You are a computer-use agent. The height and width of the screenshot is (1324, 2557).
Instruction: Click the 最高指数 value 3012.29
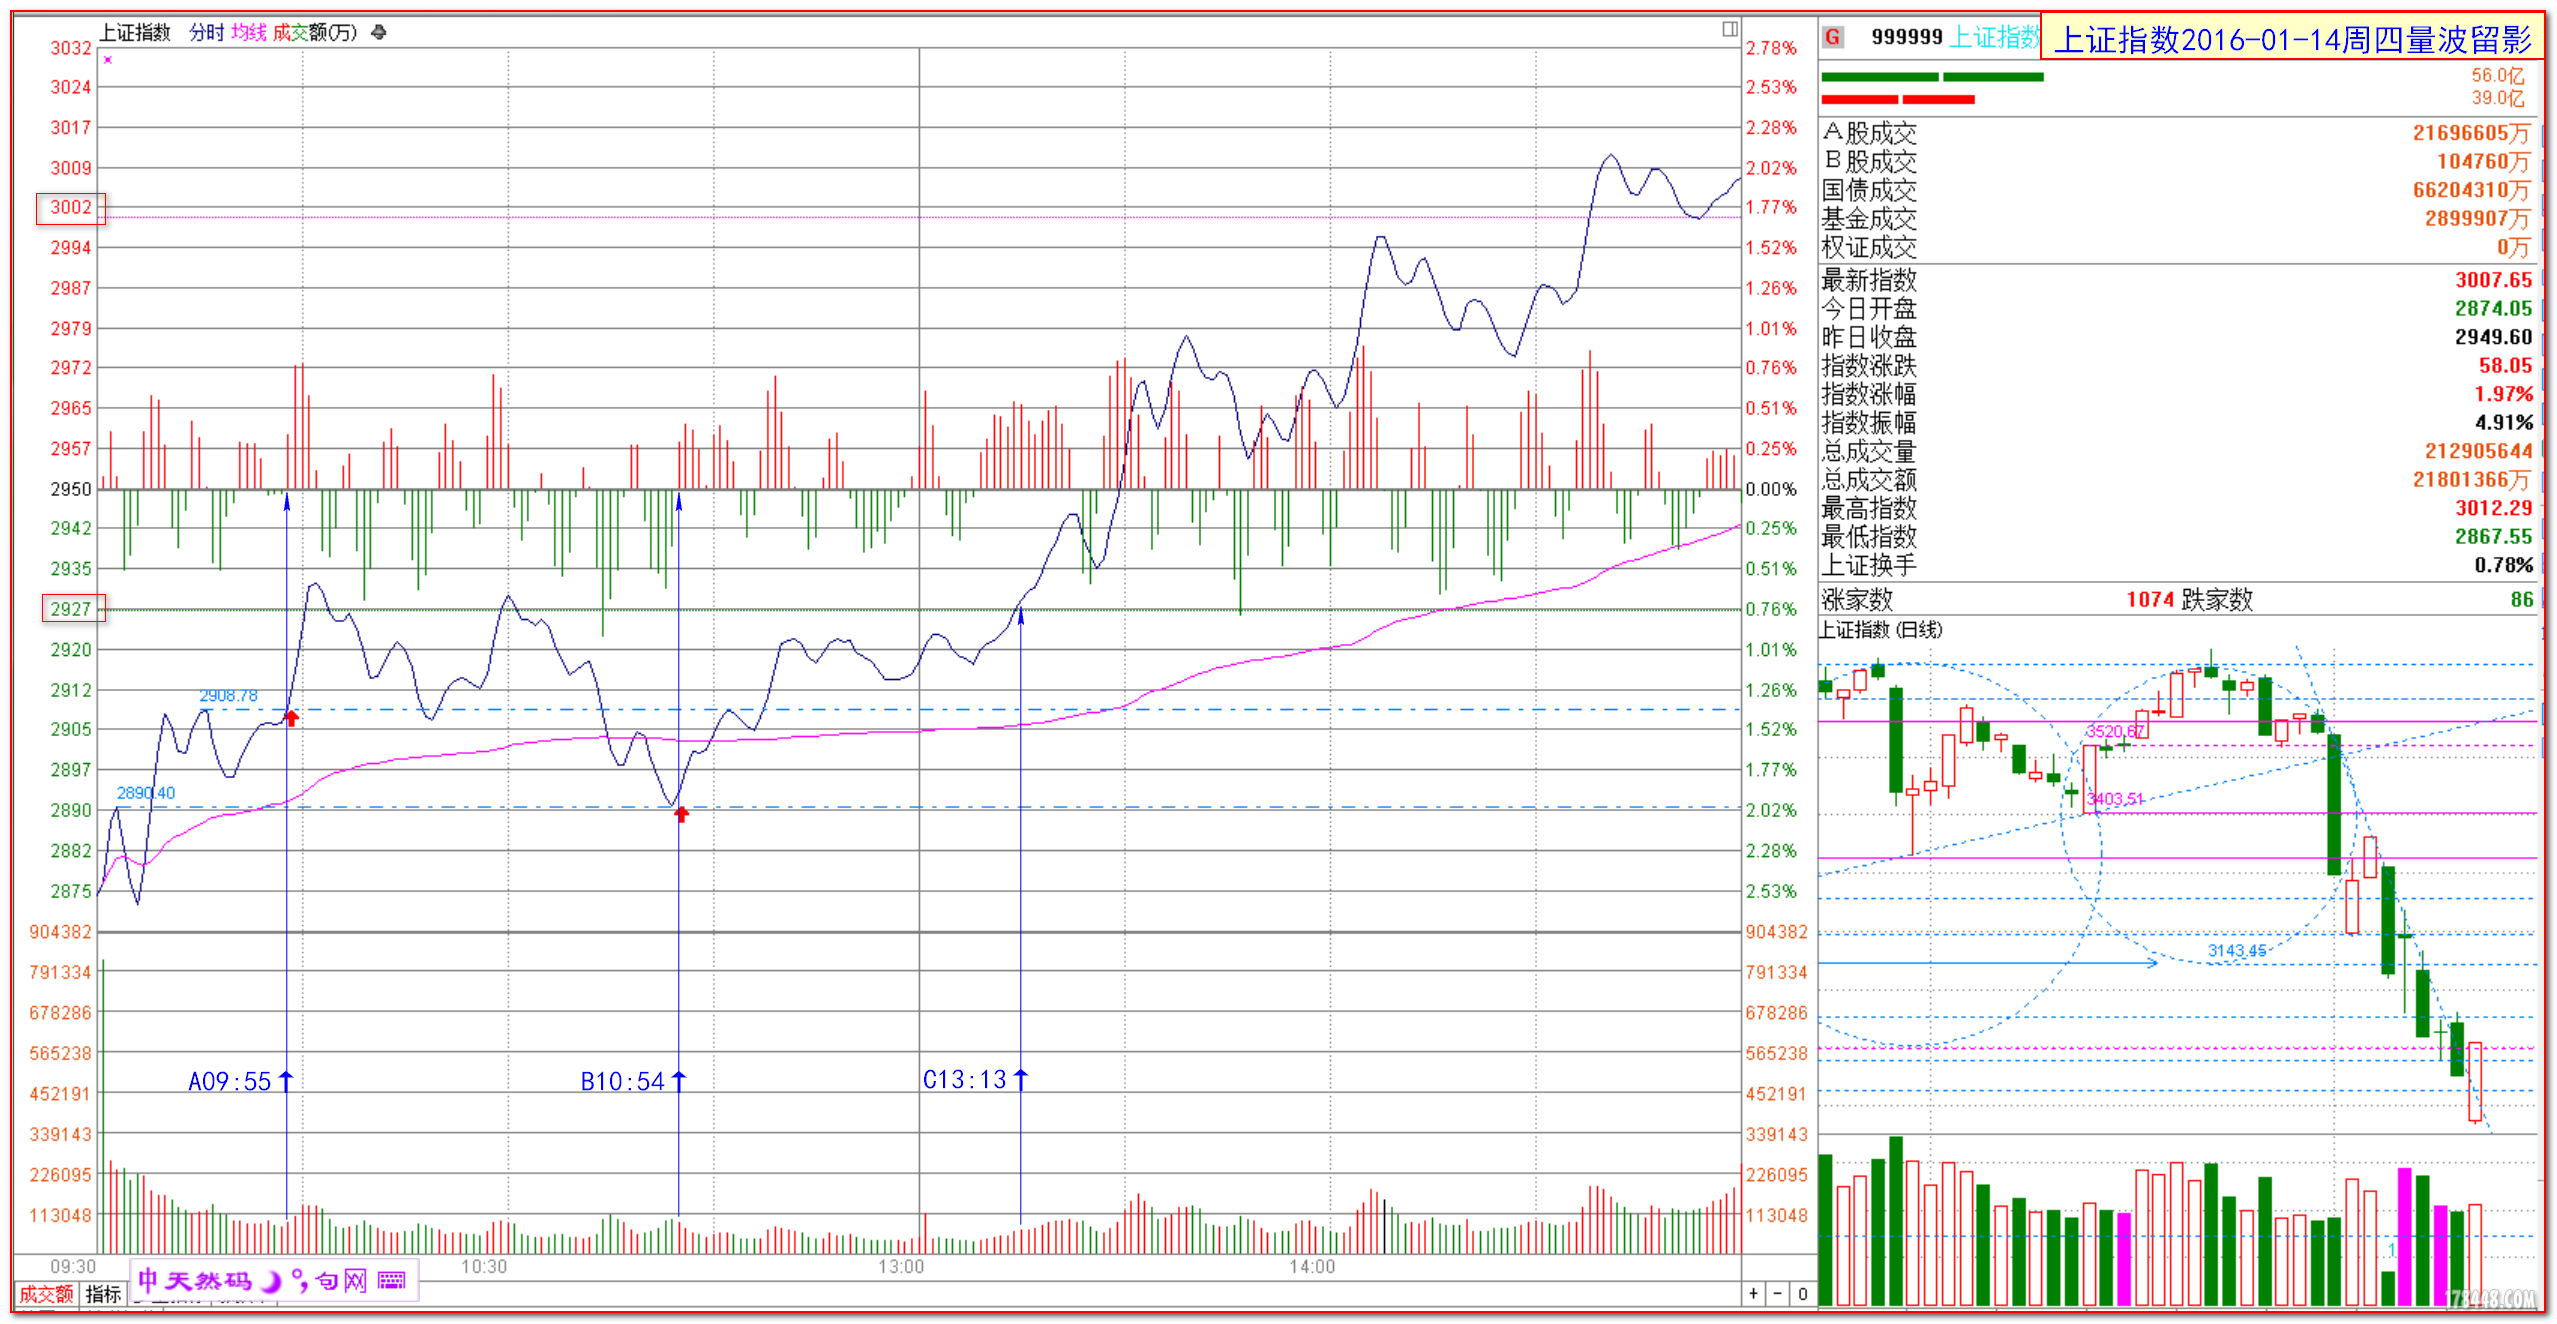click(2493, 508)
